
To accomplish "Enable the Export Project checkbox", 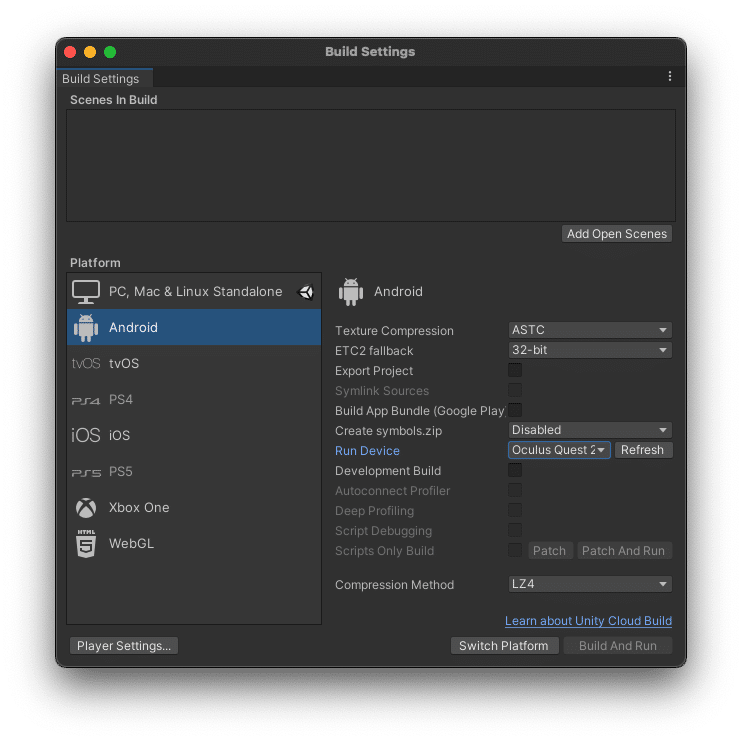I will pyautogui.click(x=515, y=371).
